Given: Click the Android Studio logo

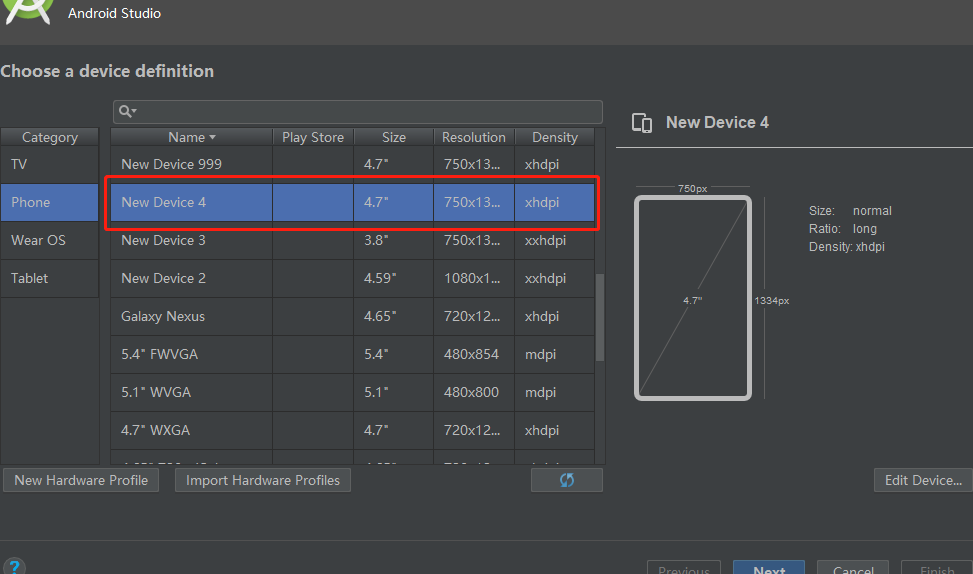Looking at the screenshot, I should 27,11.
